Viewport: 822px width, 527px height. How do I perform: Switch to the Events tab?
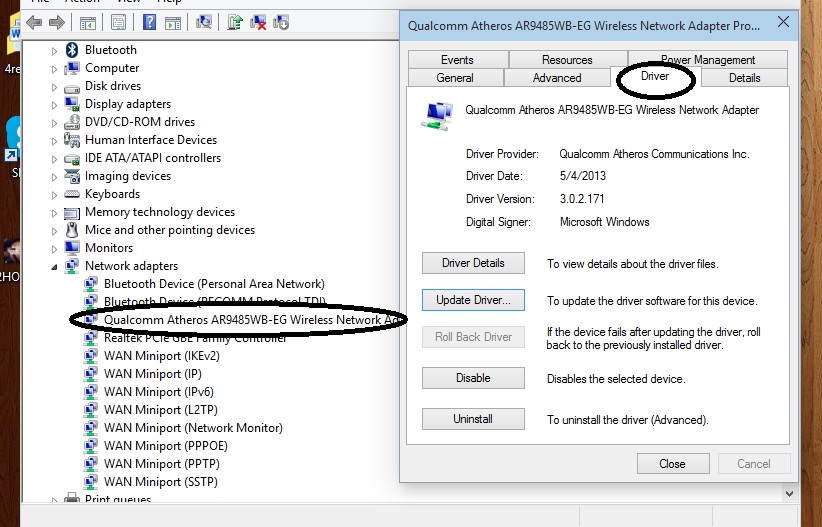click(x=458, y=60)
